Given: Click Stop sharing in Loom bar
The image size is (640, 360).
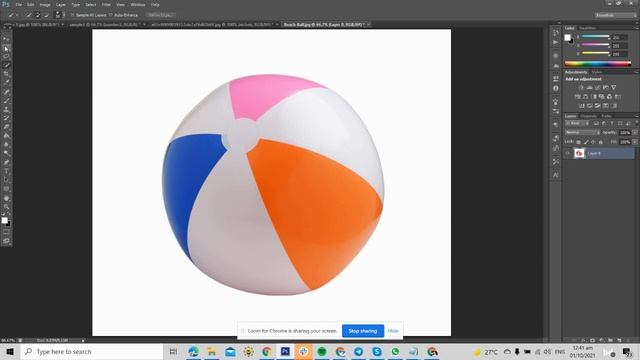Looking at the screenshot, I should [x=363, y=331].
